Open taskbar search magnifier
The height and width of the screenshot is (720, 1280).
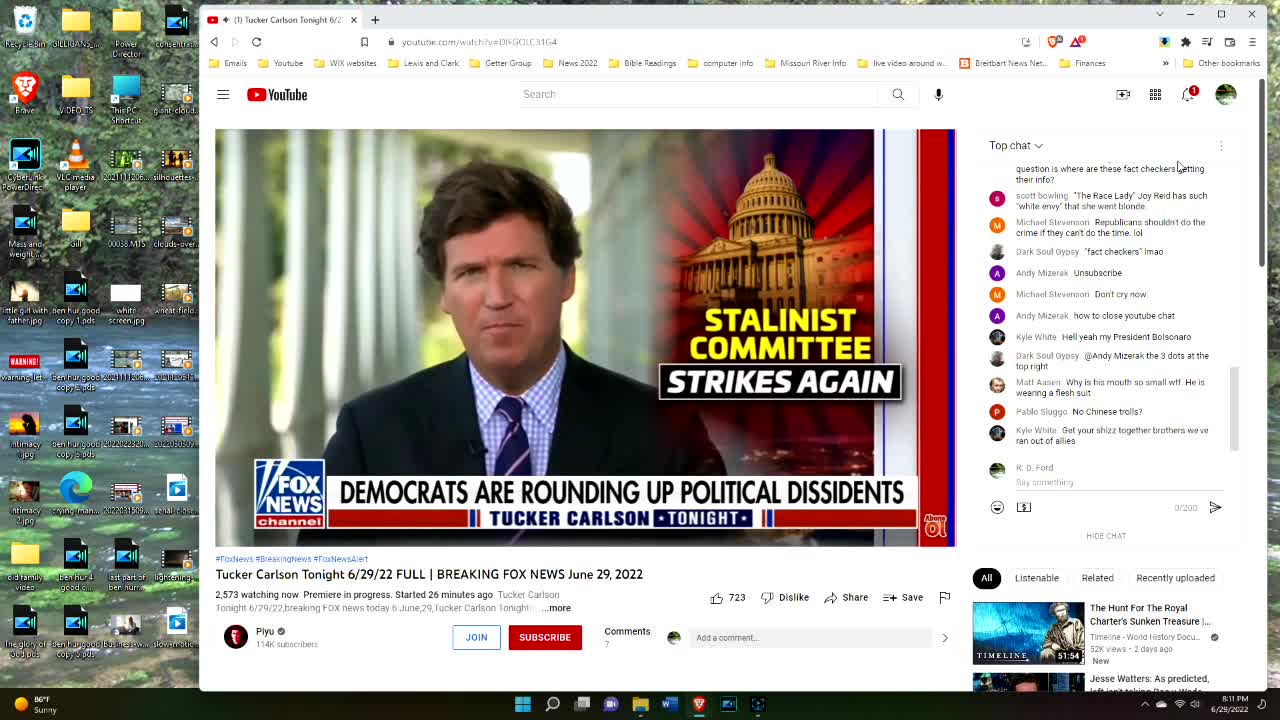552,704
